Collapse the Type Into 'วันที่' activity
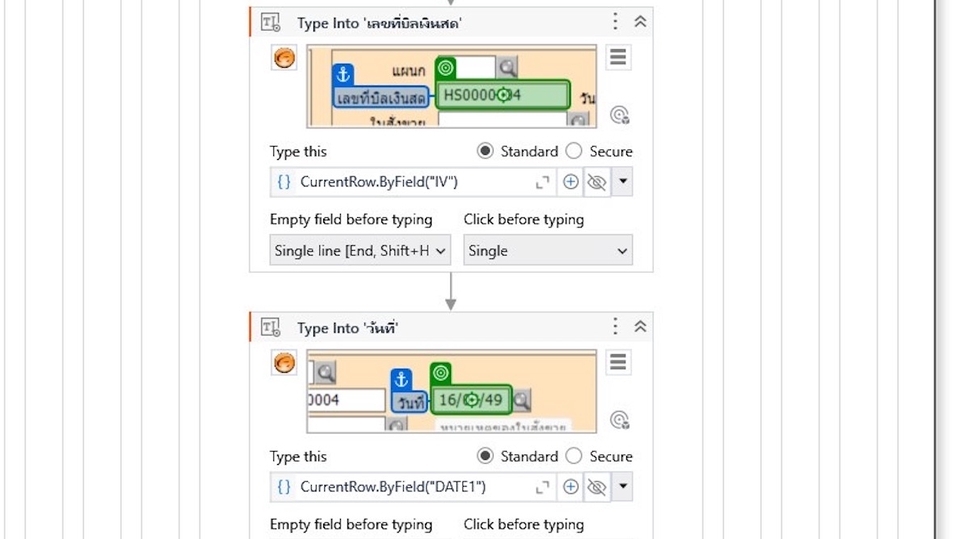The image size is (960, 539). point(640,327)
